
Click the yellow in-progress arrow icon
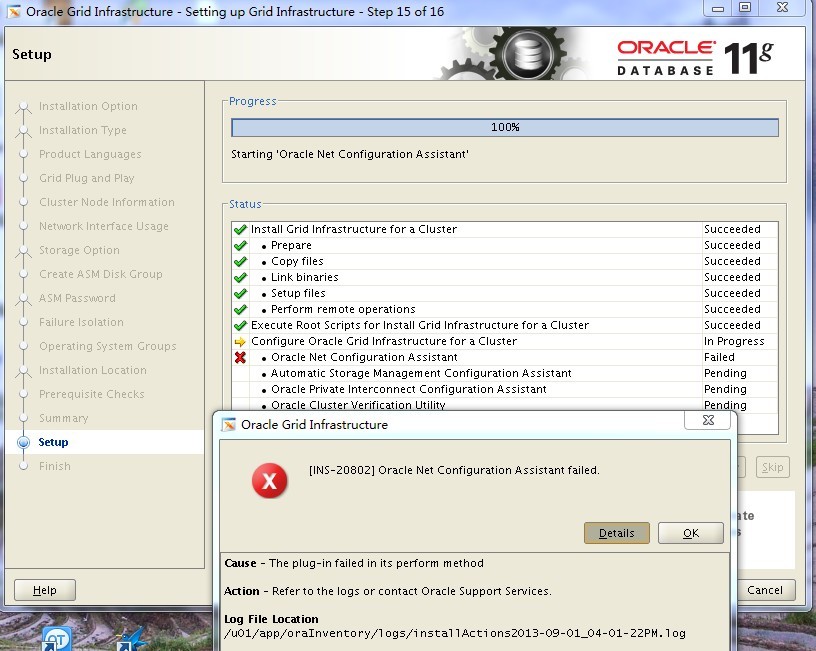(240, 341)
